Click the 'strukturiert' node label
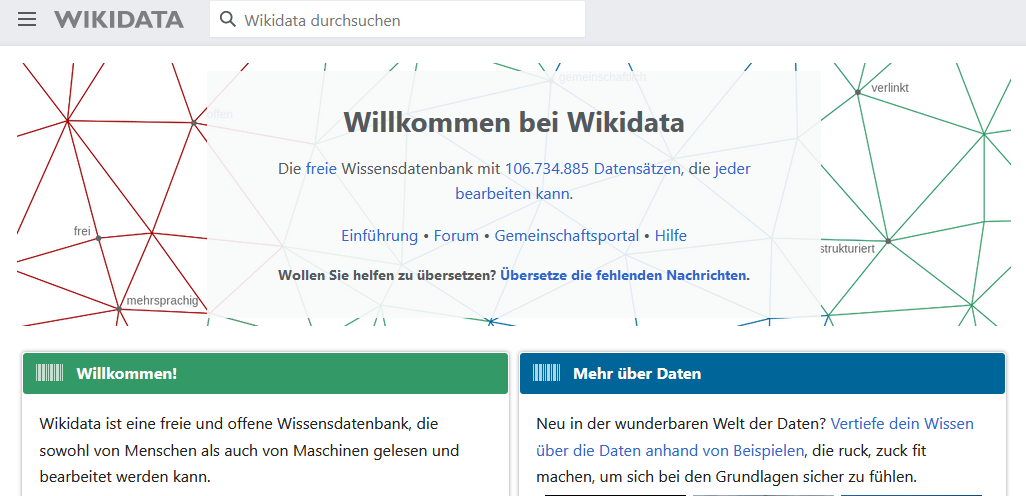1026x496 pixels. (847, 249)
